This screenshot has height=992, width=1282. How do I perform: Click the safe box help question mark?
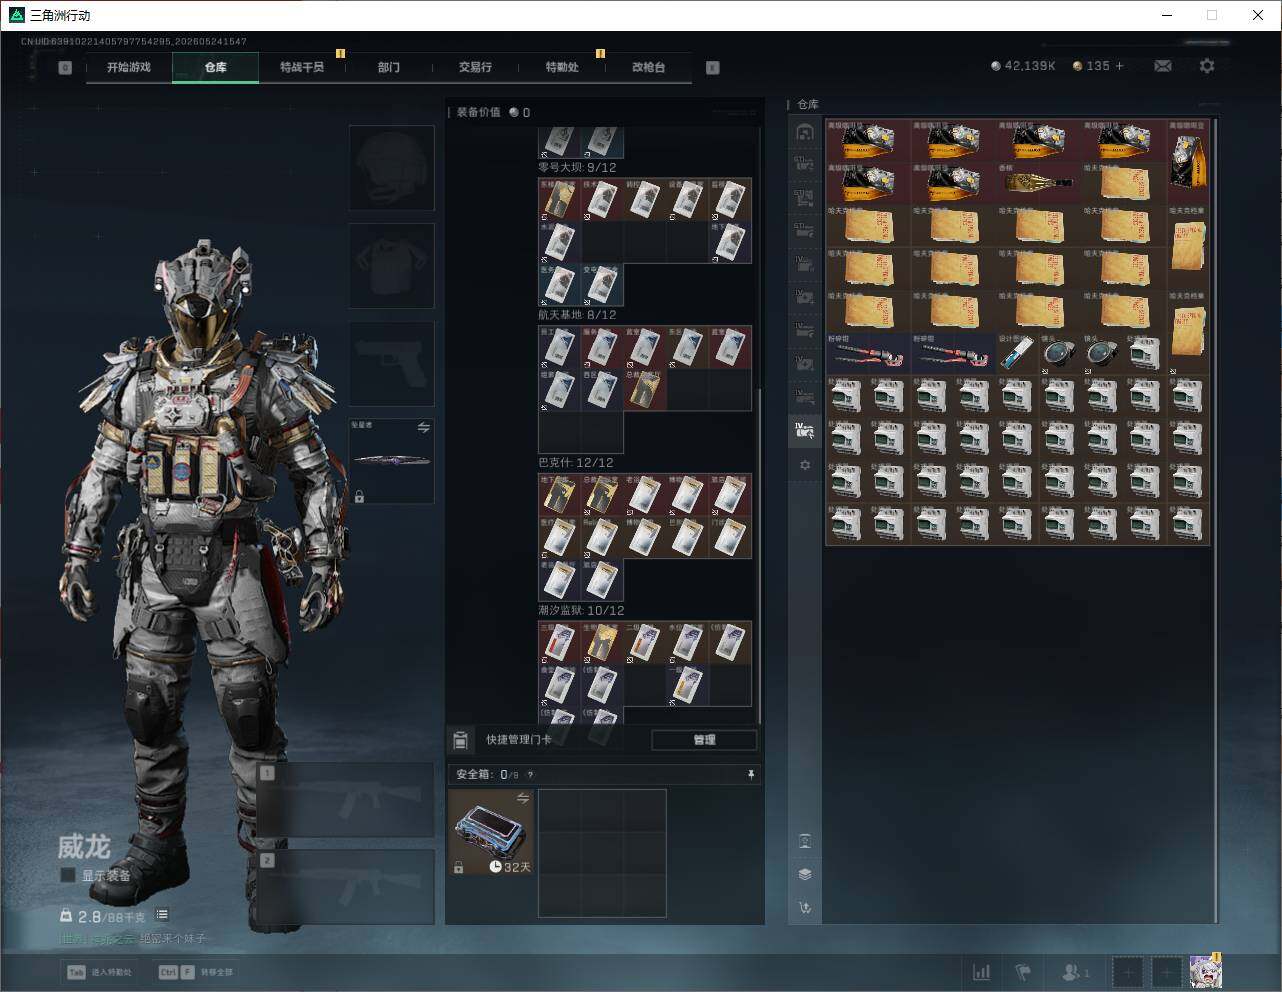click(x=530, y=774)
